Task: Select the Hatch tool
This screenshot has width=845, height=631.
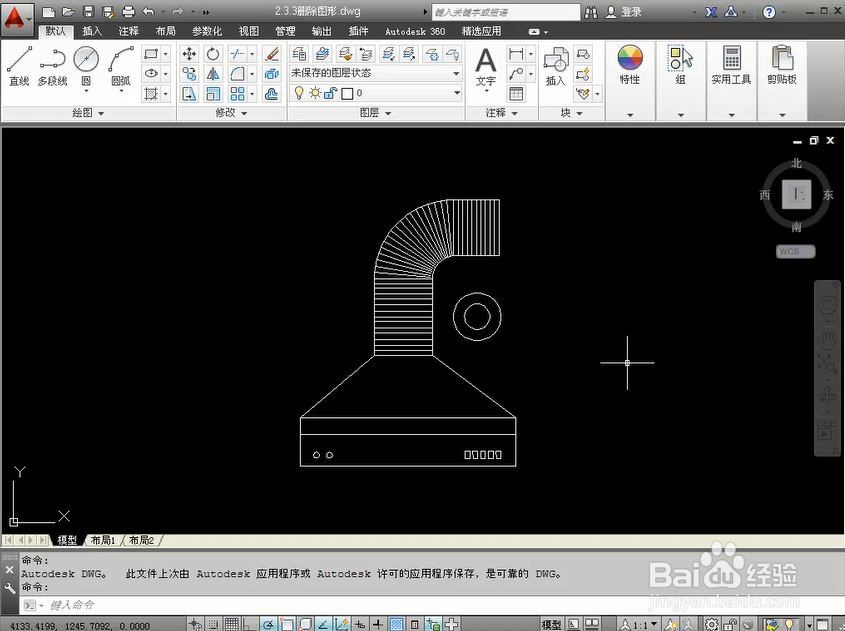Action: pos(151,94)
